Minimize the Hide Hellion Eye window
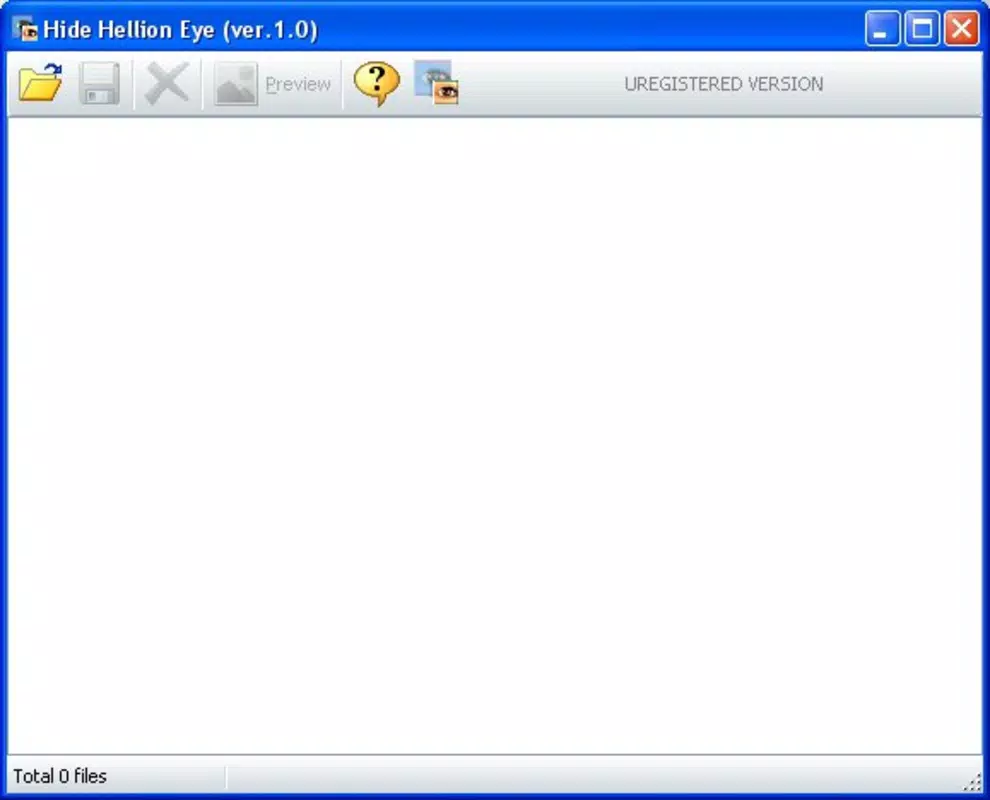Viewport: 990px width, 800px height. coord(882,28)
